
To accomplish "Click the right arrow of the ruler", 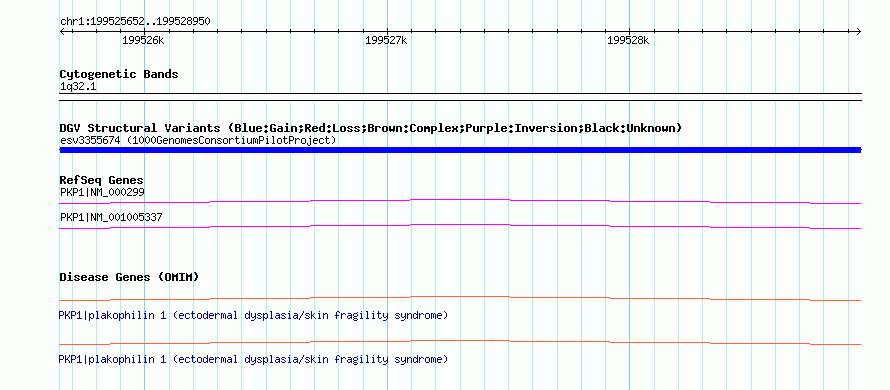I will (859, 31).
